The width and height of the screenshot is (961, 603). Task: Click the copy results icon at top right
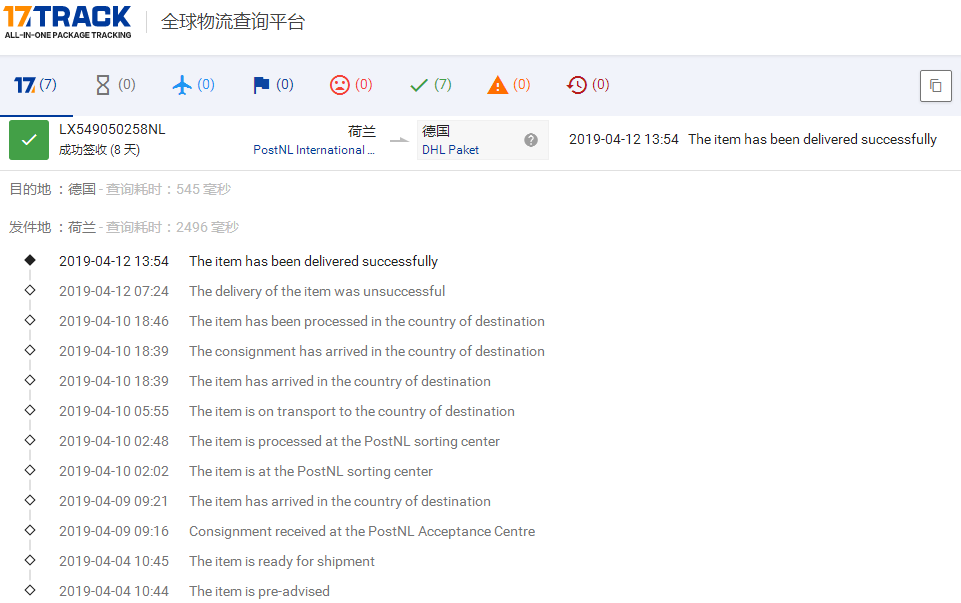(936, 86)
